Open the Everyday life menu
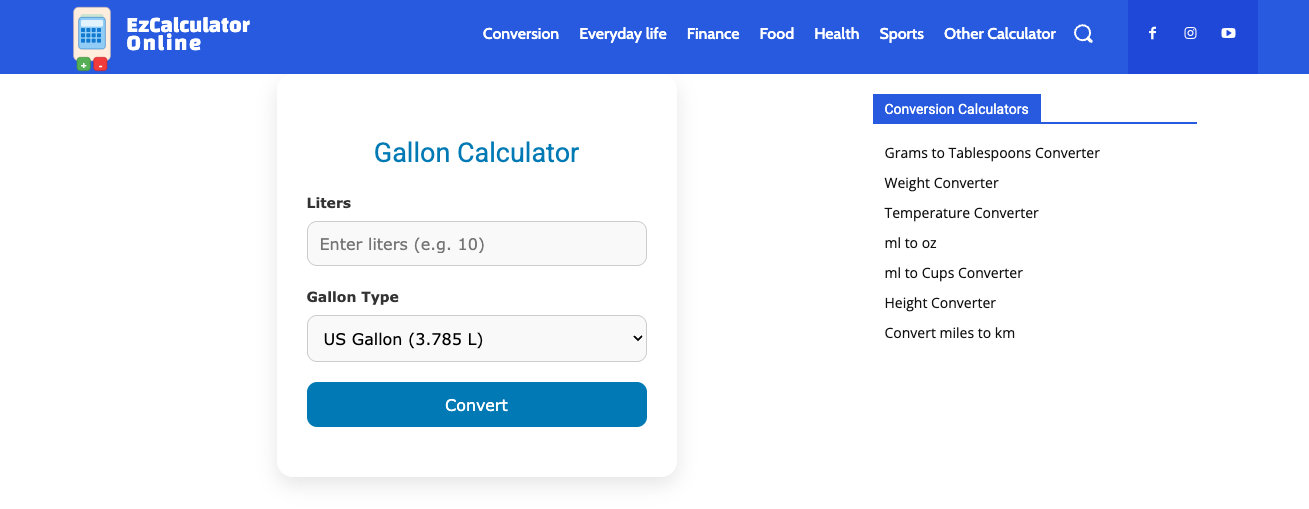 point(622,34)
